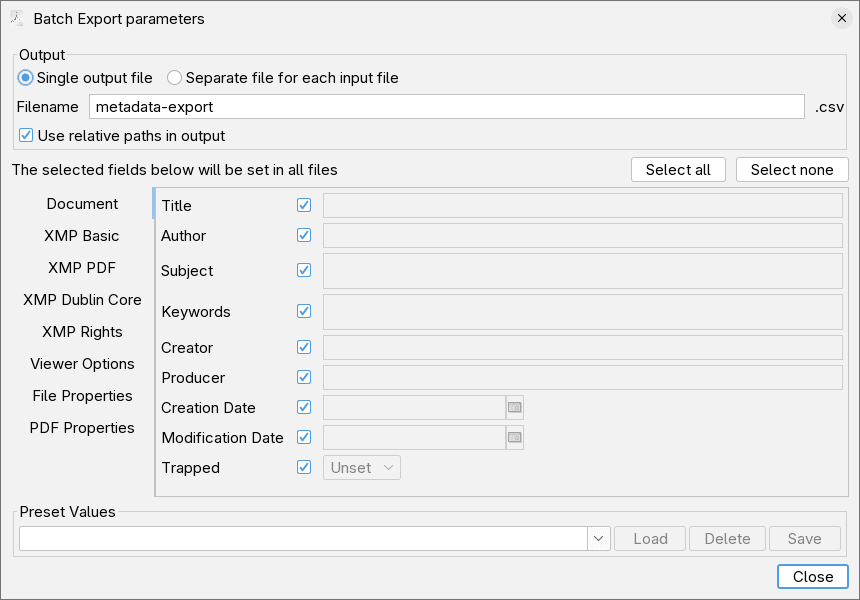Viewport: 860px width, 600px height.
Task: Toggle the Author export checkbox
Action: pos(303,235)
